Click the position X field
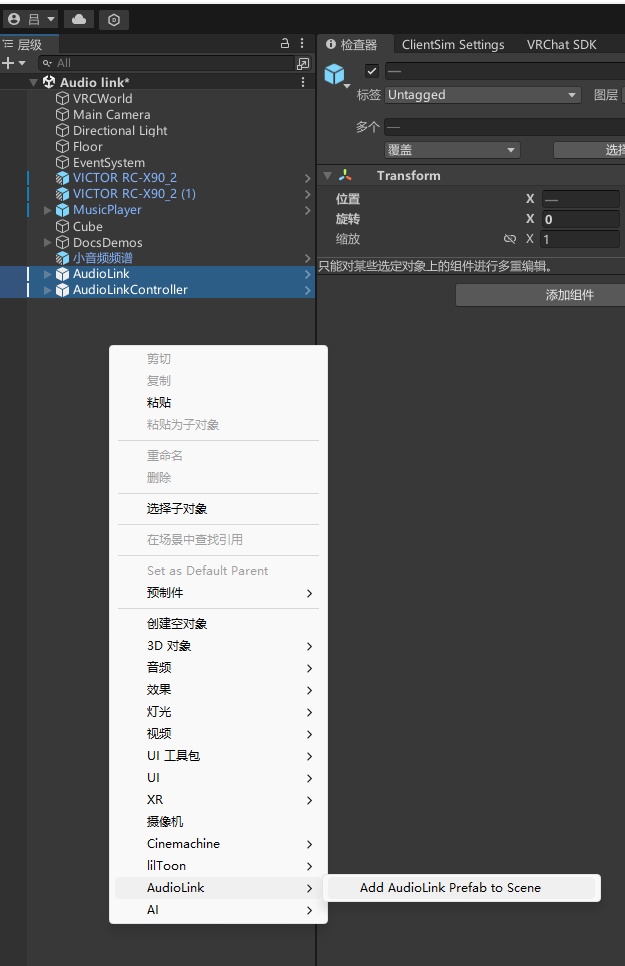Image resolution: width=625 pixels, height=966 pixels. [x=580, y=199]
